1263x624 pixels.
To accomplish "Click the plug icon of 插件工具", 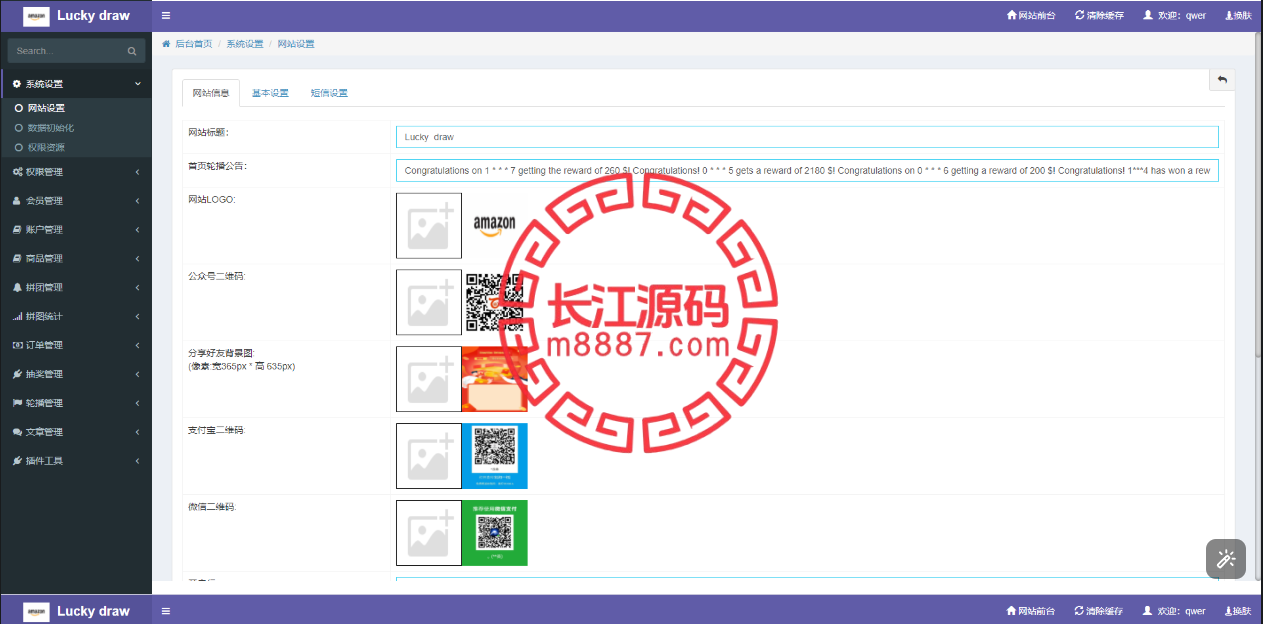I will 17,462.
